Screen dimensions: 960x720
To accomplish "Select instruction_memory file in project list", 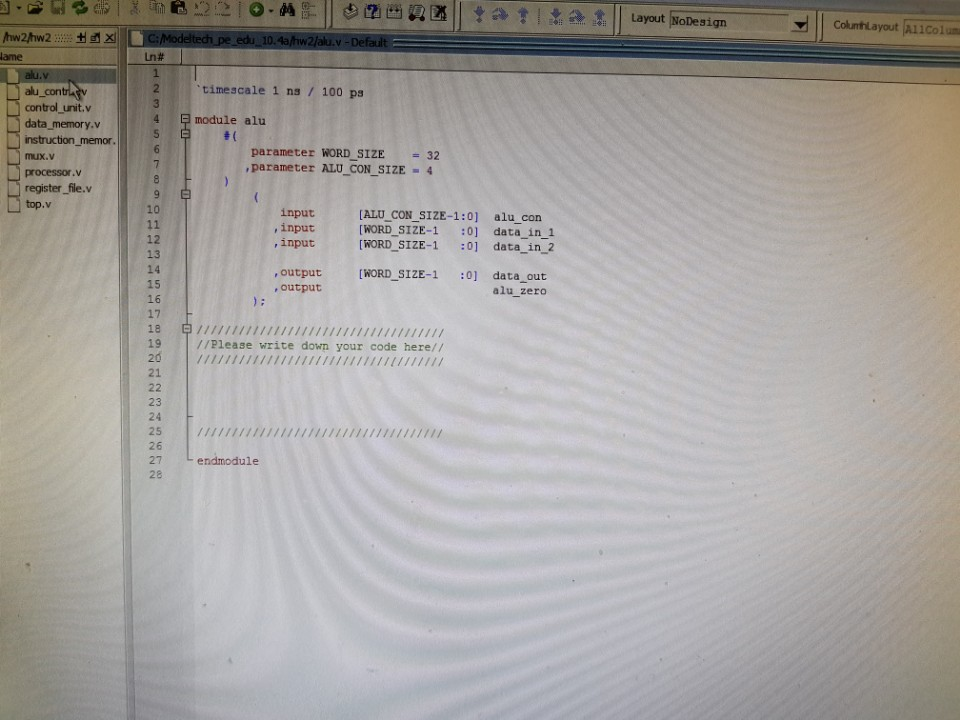I will point(69,140).
